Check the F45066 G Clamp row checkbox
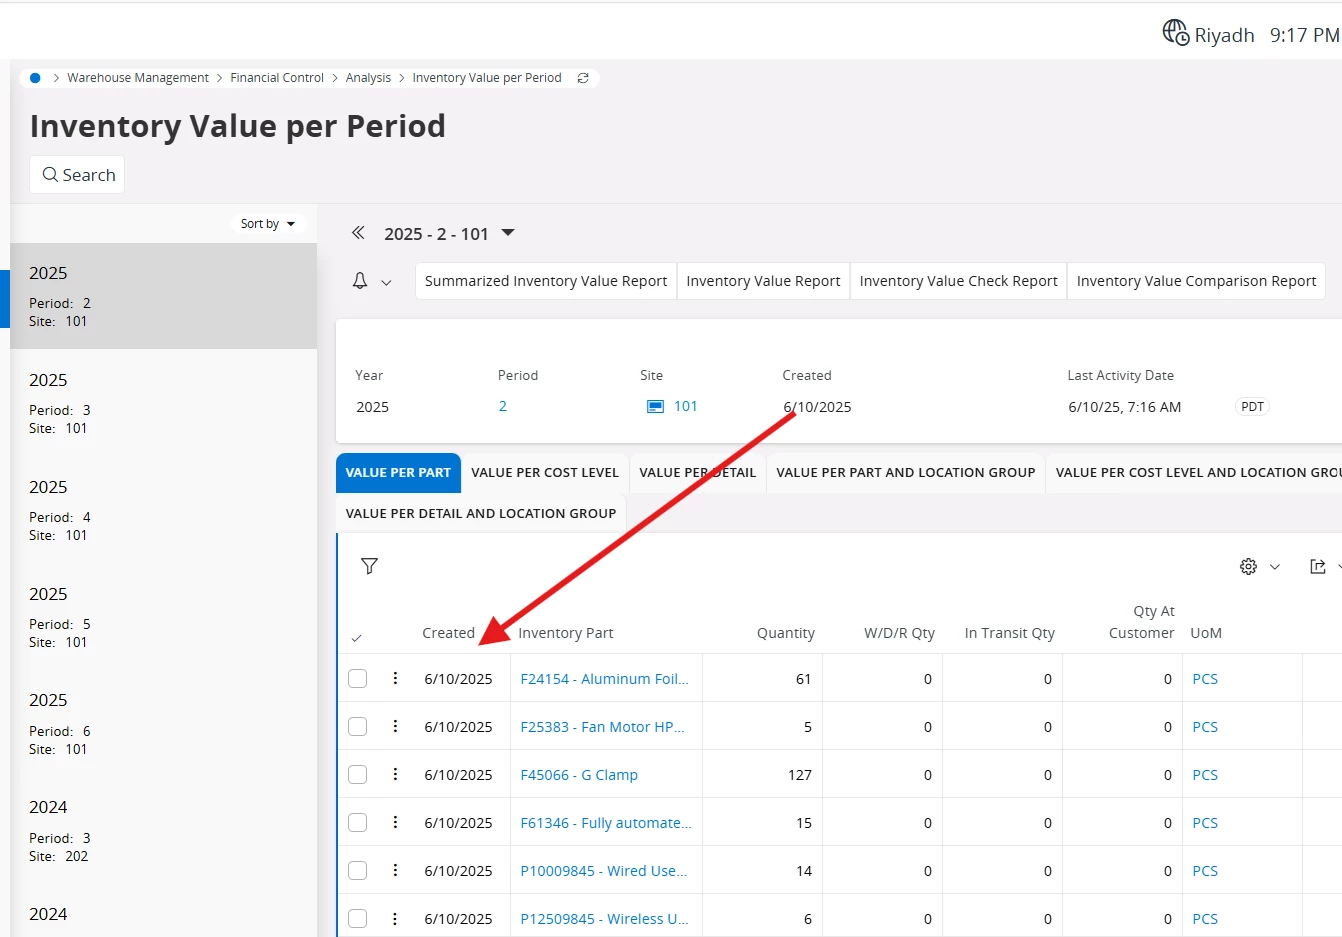The width and height of the screenshot is (1342, 937). [357, 775]
